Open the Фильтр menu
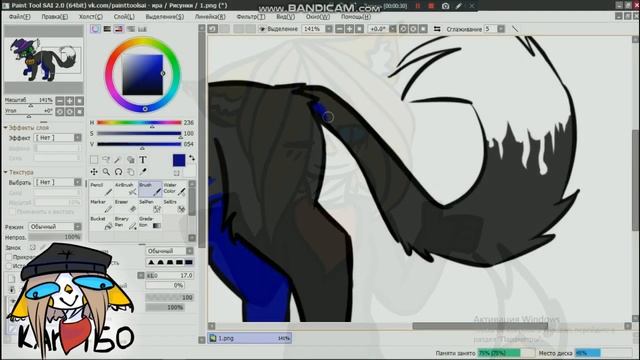Image resolution: width=640 pixels, height=360 pixels. tap(251, 17)
